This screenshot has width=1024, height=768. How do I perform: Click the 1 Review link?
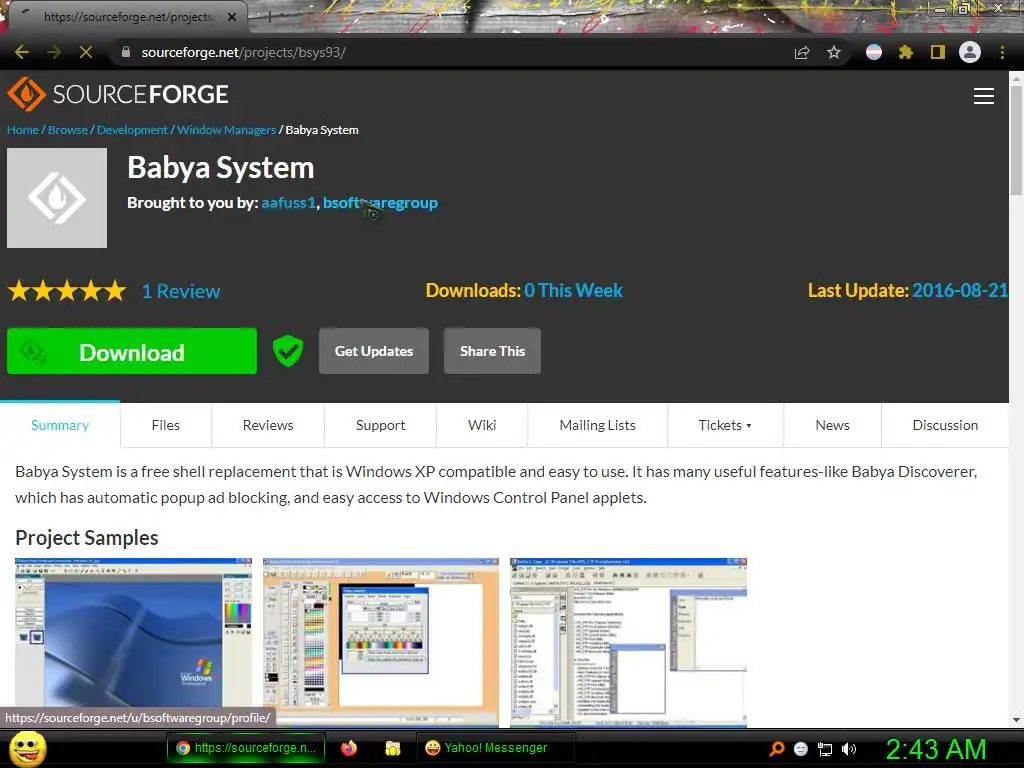181,291
